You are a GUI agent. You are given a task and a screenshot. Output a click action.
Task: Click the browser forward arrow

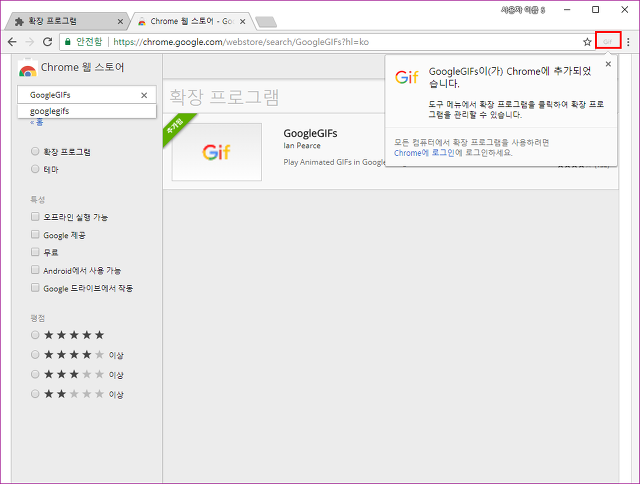point(30,42)
